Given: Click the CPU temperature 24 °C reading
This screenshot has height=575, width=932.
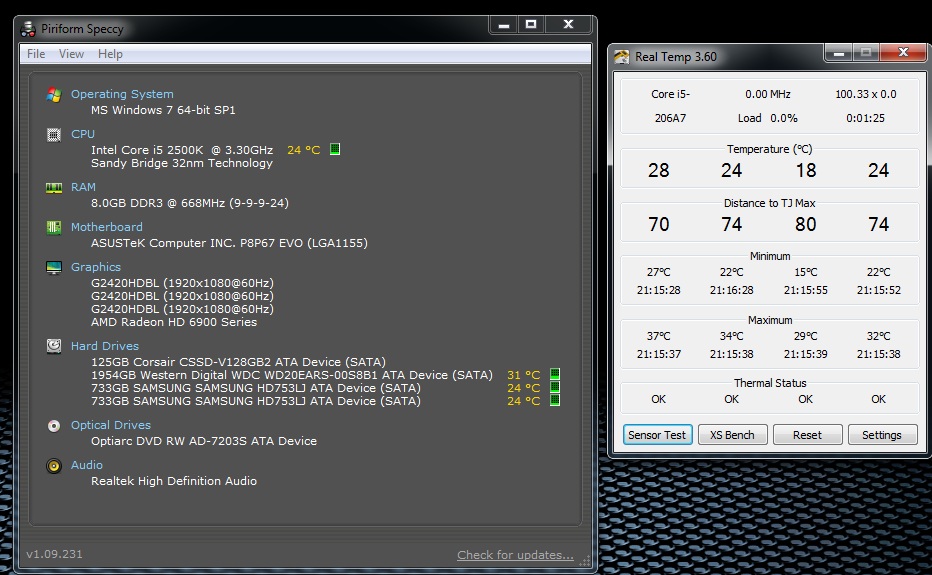Looking at the screenshot, I should tap(304, 150).
